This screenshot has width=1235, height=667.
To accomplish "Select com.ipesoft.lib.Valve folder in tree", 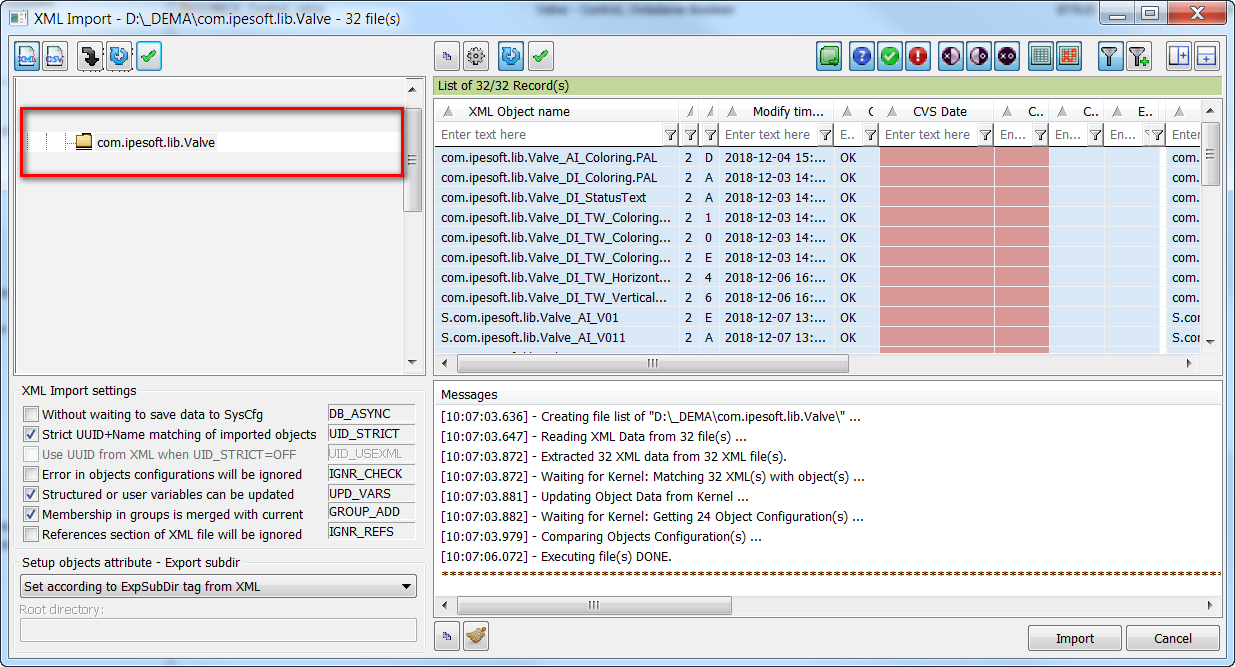I will pyautogui.click(x=155, y=142).
